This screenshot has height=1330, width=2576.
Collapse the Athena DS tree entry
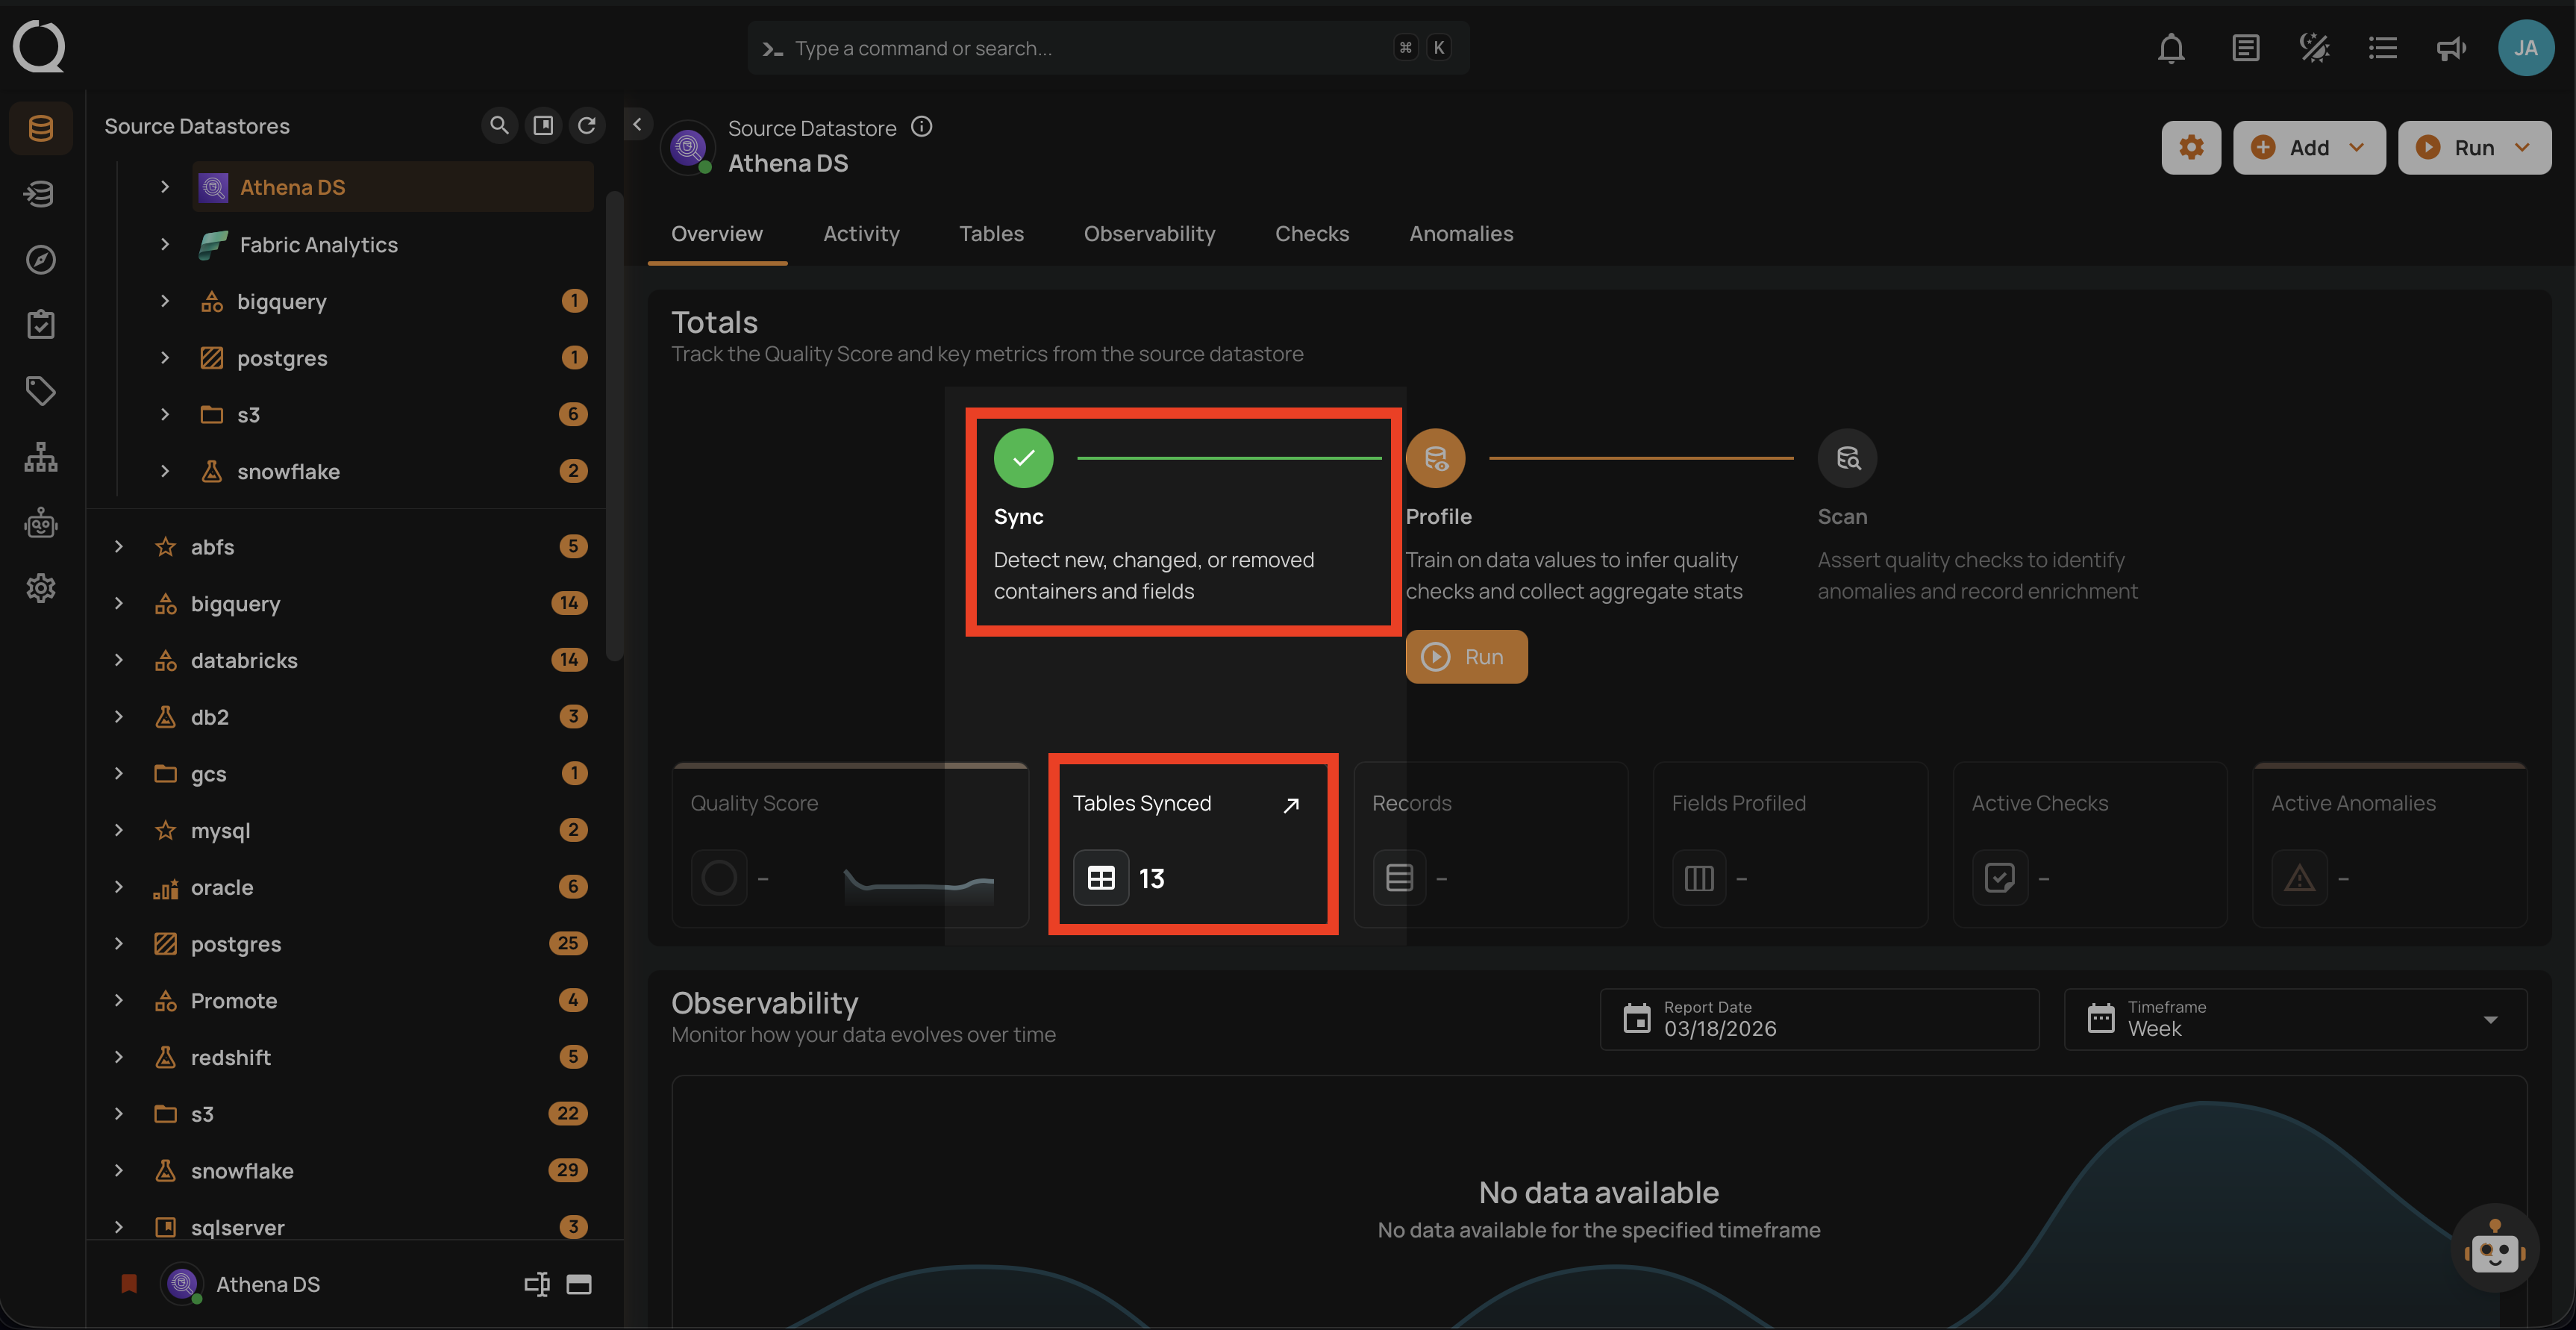tap(165, 186)
